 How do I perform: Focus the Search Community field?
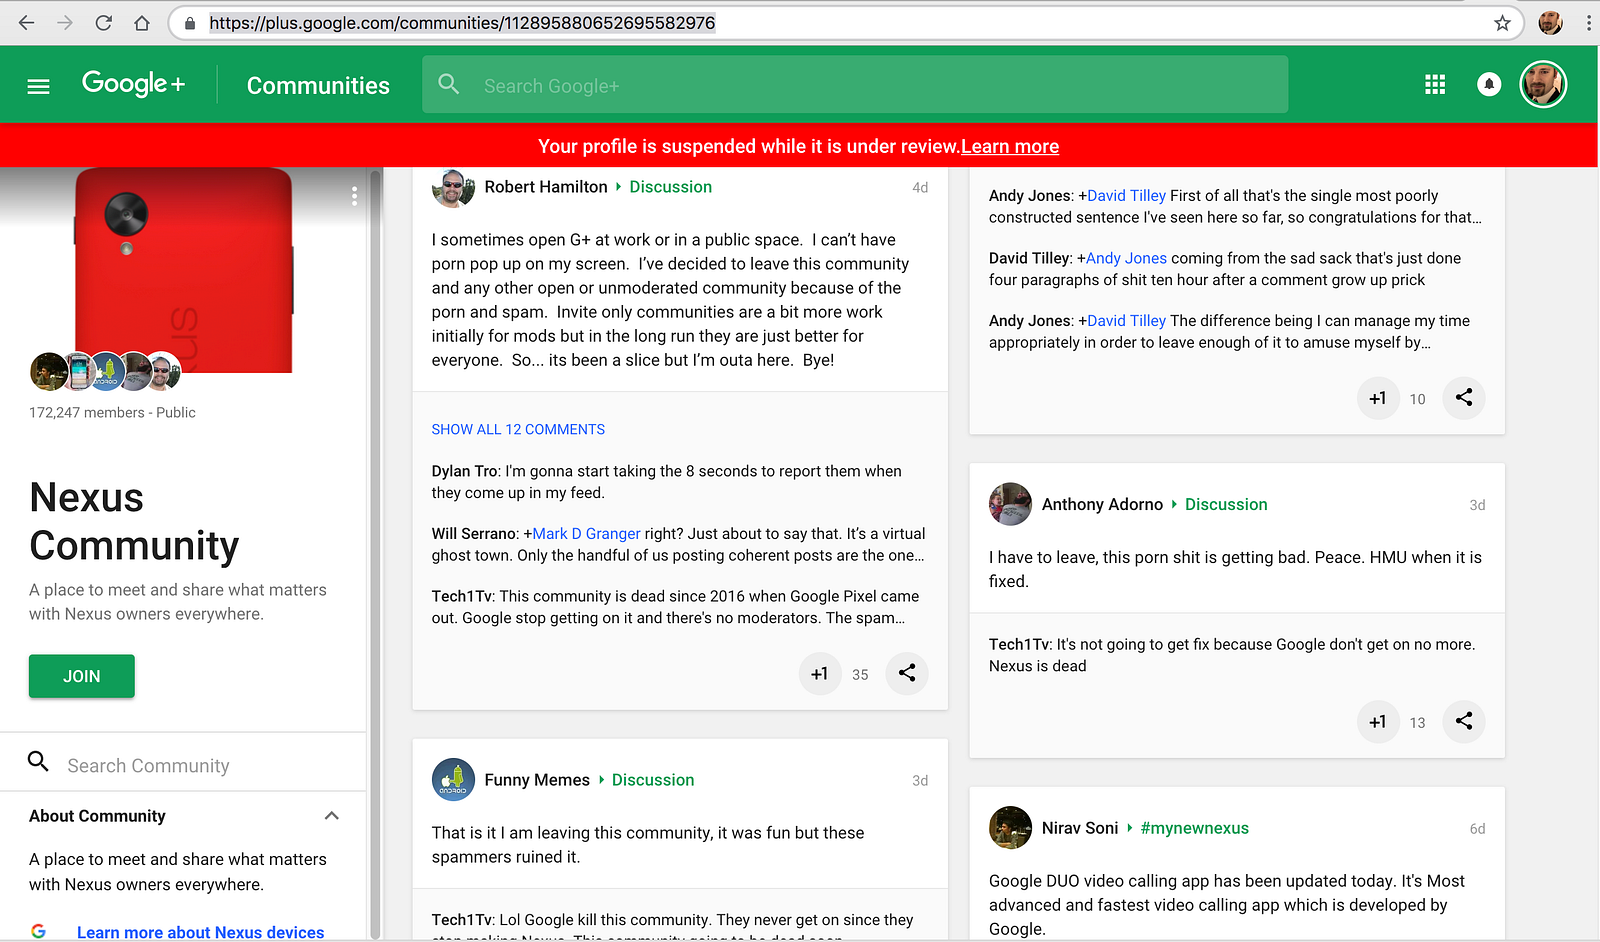(x=183, y=765)
